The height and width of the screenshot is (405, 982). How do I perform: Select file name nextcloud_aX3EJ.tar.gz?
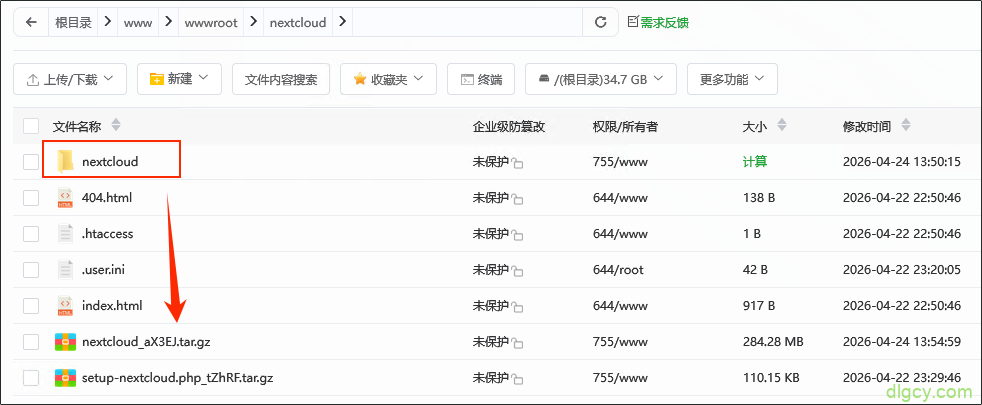click(x=145, y=342)
